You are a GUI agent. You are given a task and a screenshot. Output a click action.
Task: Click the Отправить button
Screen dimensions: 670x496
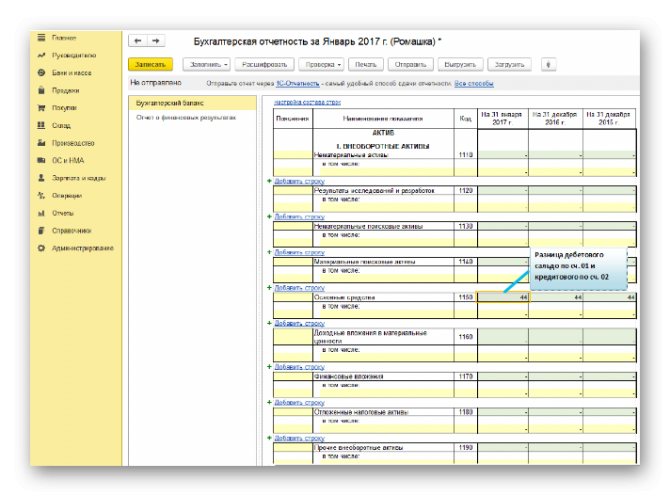pos(410,65)
